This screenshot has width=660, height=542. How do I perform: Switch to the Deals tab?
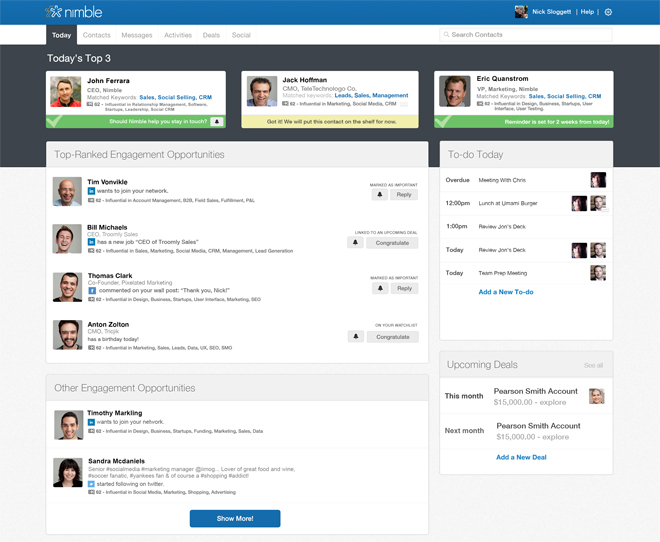(x=211, y=35)
